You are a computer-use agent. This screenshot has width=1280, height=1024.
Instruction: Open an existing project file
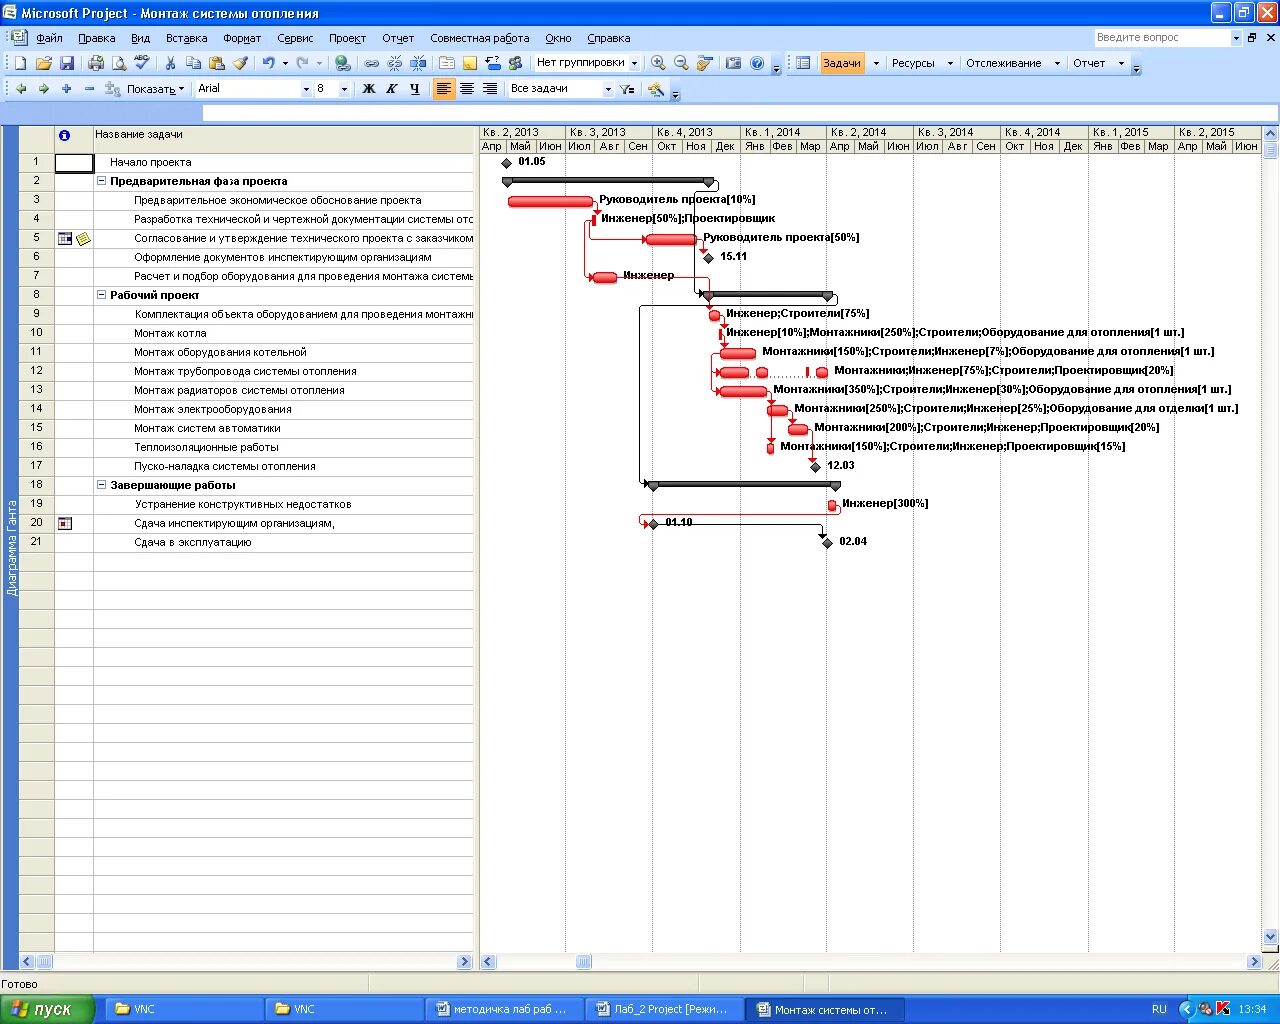point(43,63)
